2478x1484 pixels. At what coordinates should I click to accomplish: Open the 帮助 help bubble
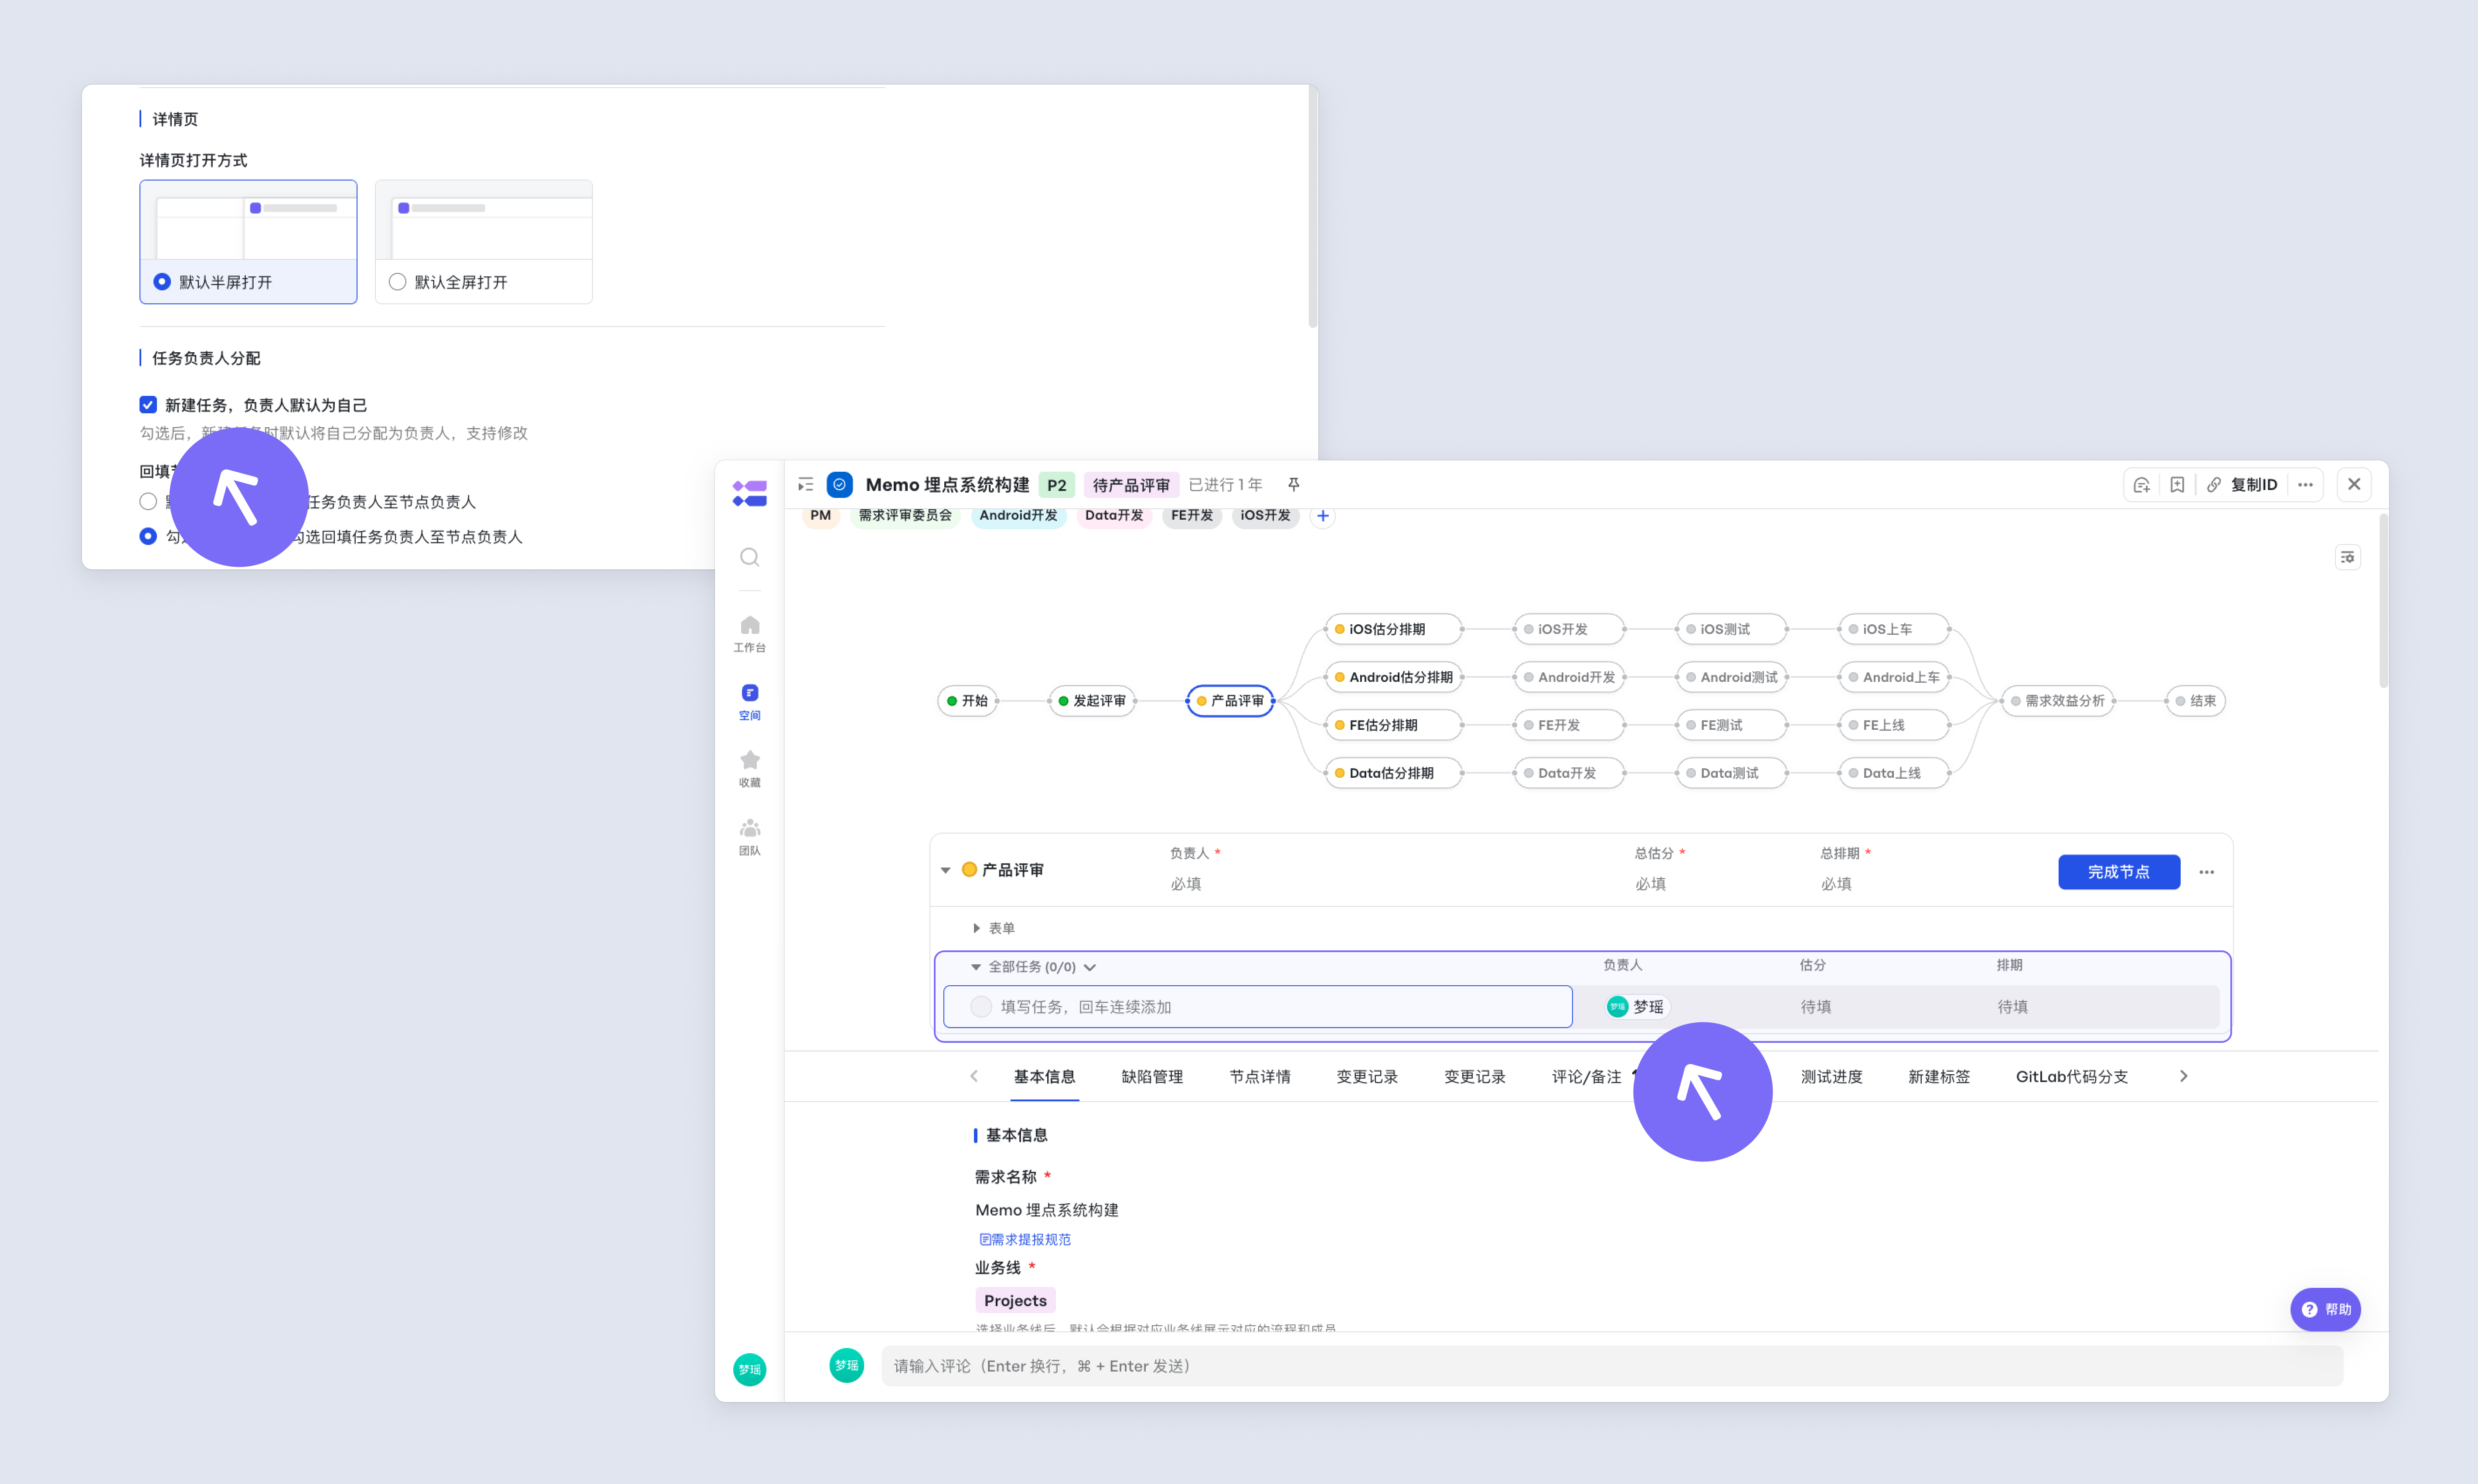coord(2325,1310)
